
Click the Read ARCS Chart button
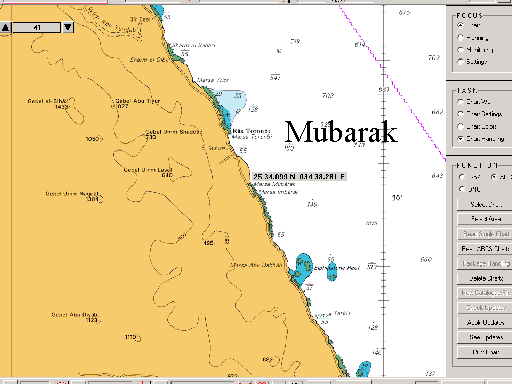point(485,249)
